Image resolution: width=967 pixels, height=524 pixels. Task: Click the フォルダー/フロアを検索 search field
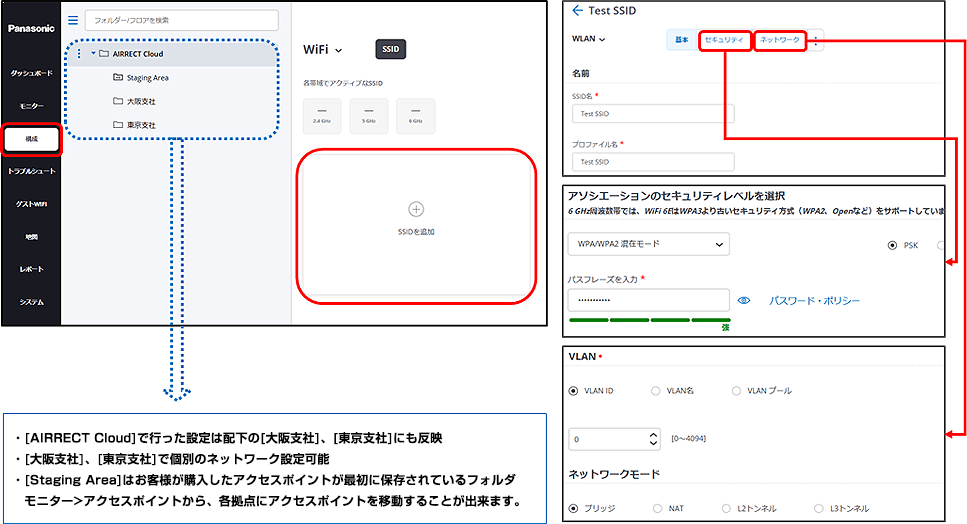(181, 20)
